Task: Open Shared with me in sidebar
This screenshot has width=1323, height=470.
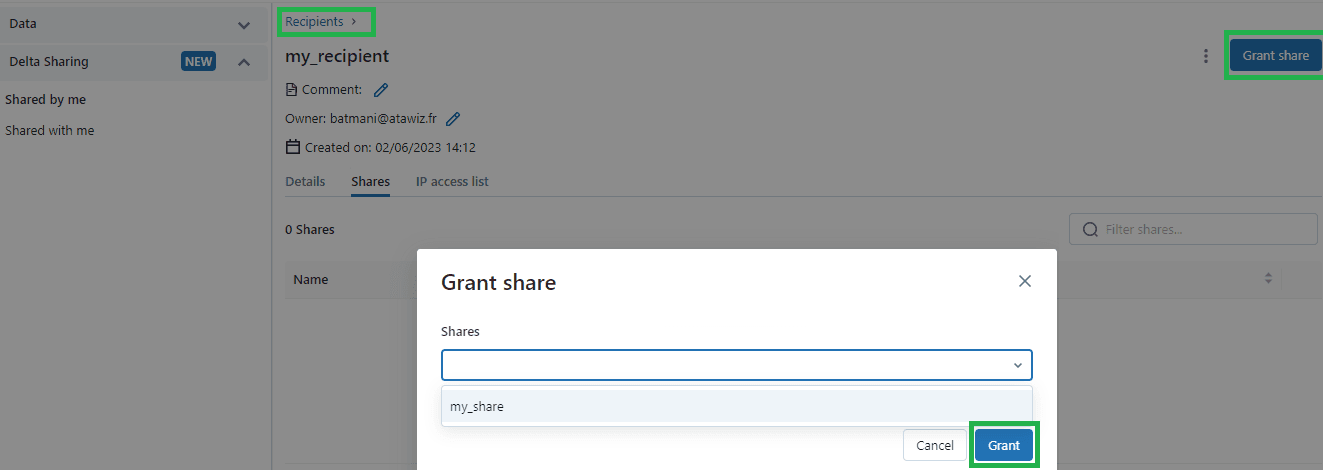Action: point(50,131)
